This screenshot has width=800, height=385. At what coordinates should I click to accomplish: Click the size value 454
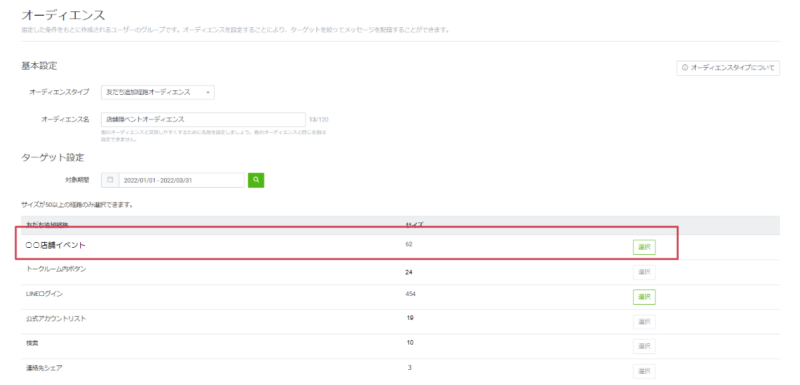[410, 294]
